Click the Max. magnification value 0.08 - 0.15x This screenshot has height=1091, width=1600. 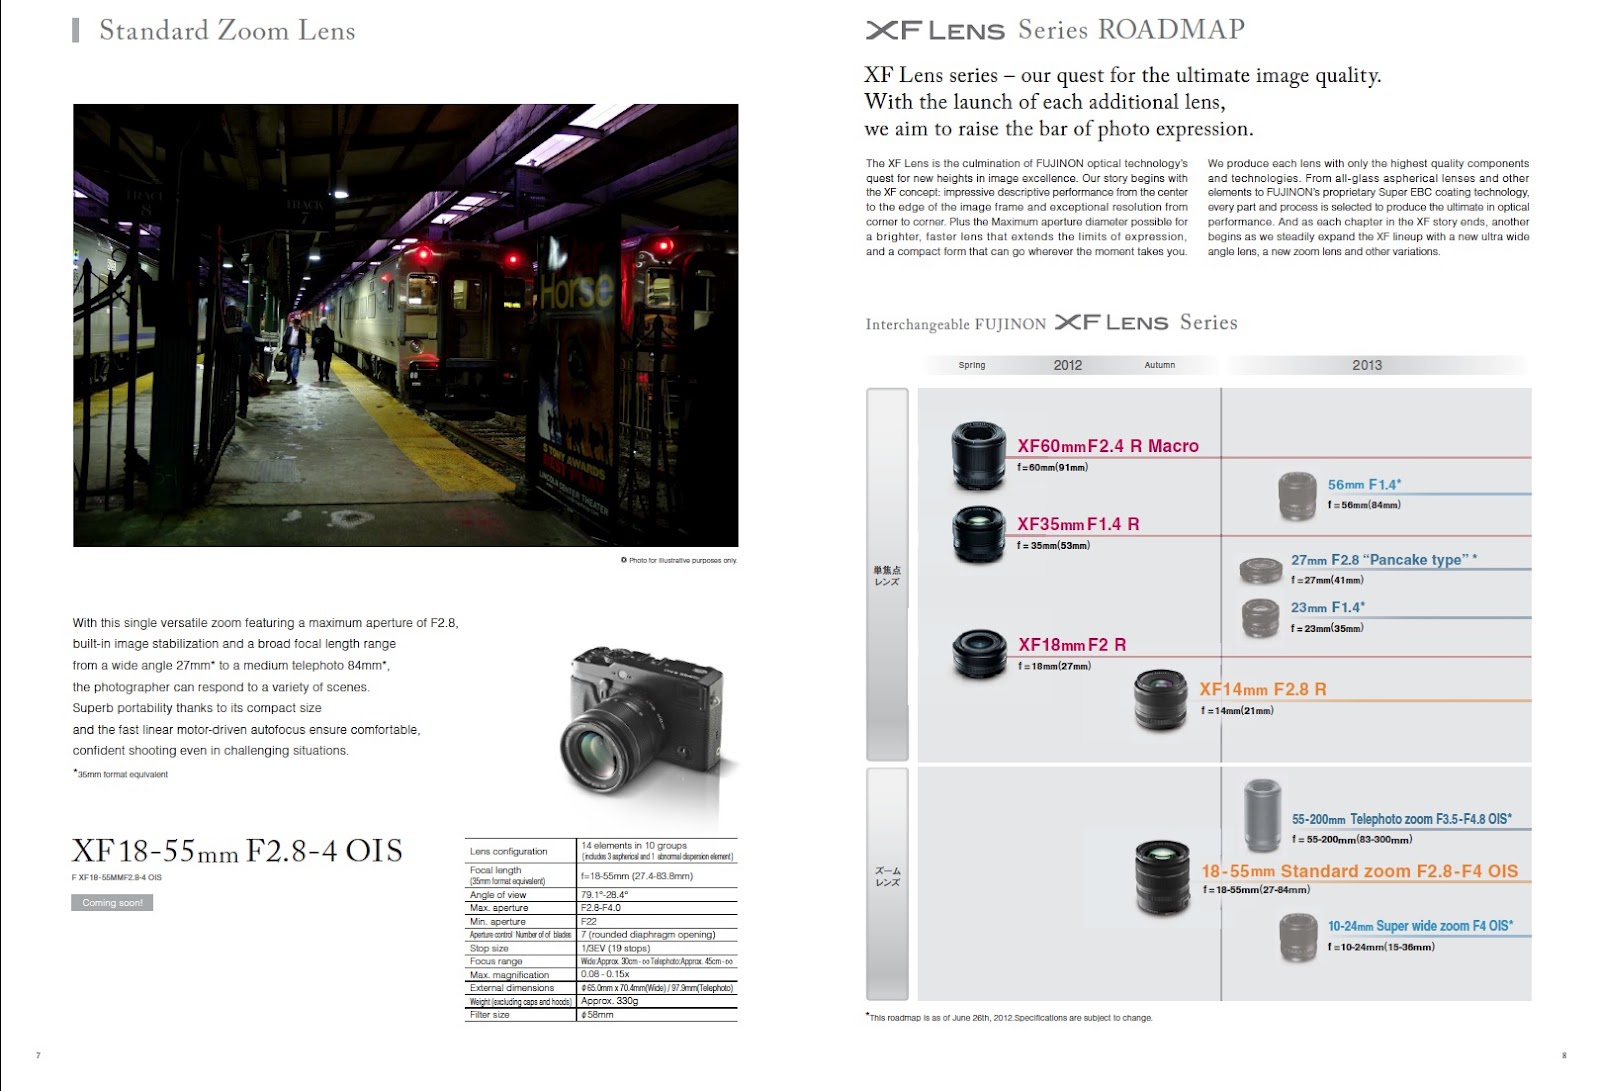click(604, 974)
